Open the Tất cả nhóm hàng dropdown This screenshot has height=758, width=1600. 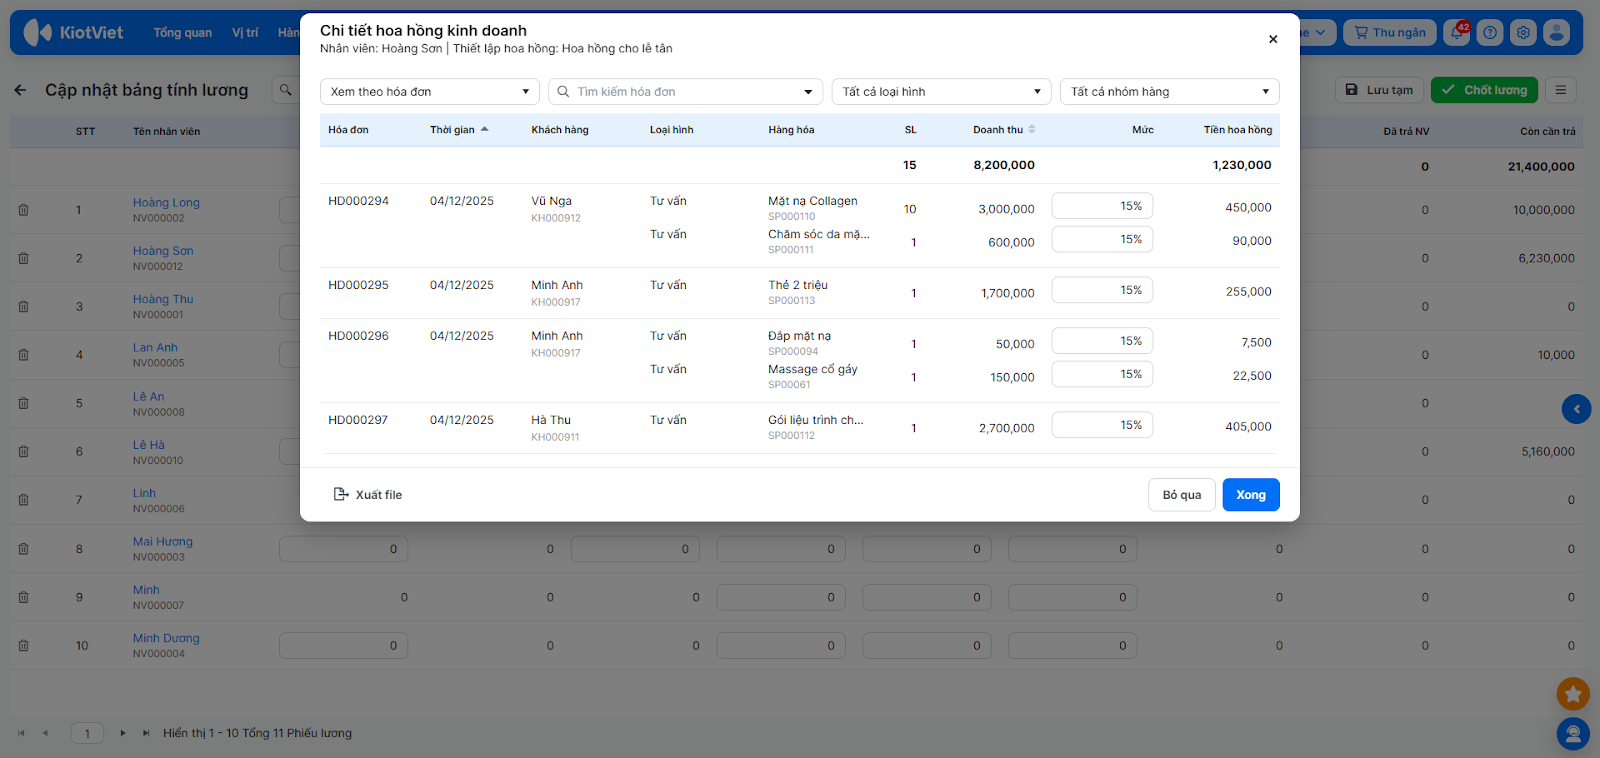pos(1169,92)
